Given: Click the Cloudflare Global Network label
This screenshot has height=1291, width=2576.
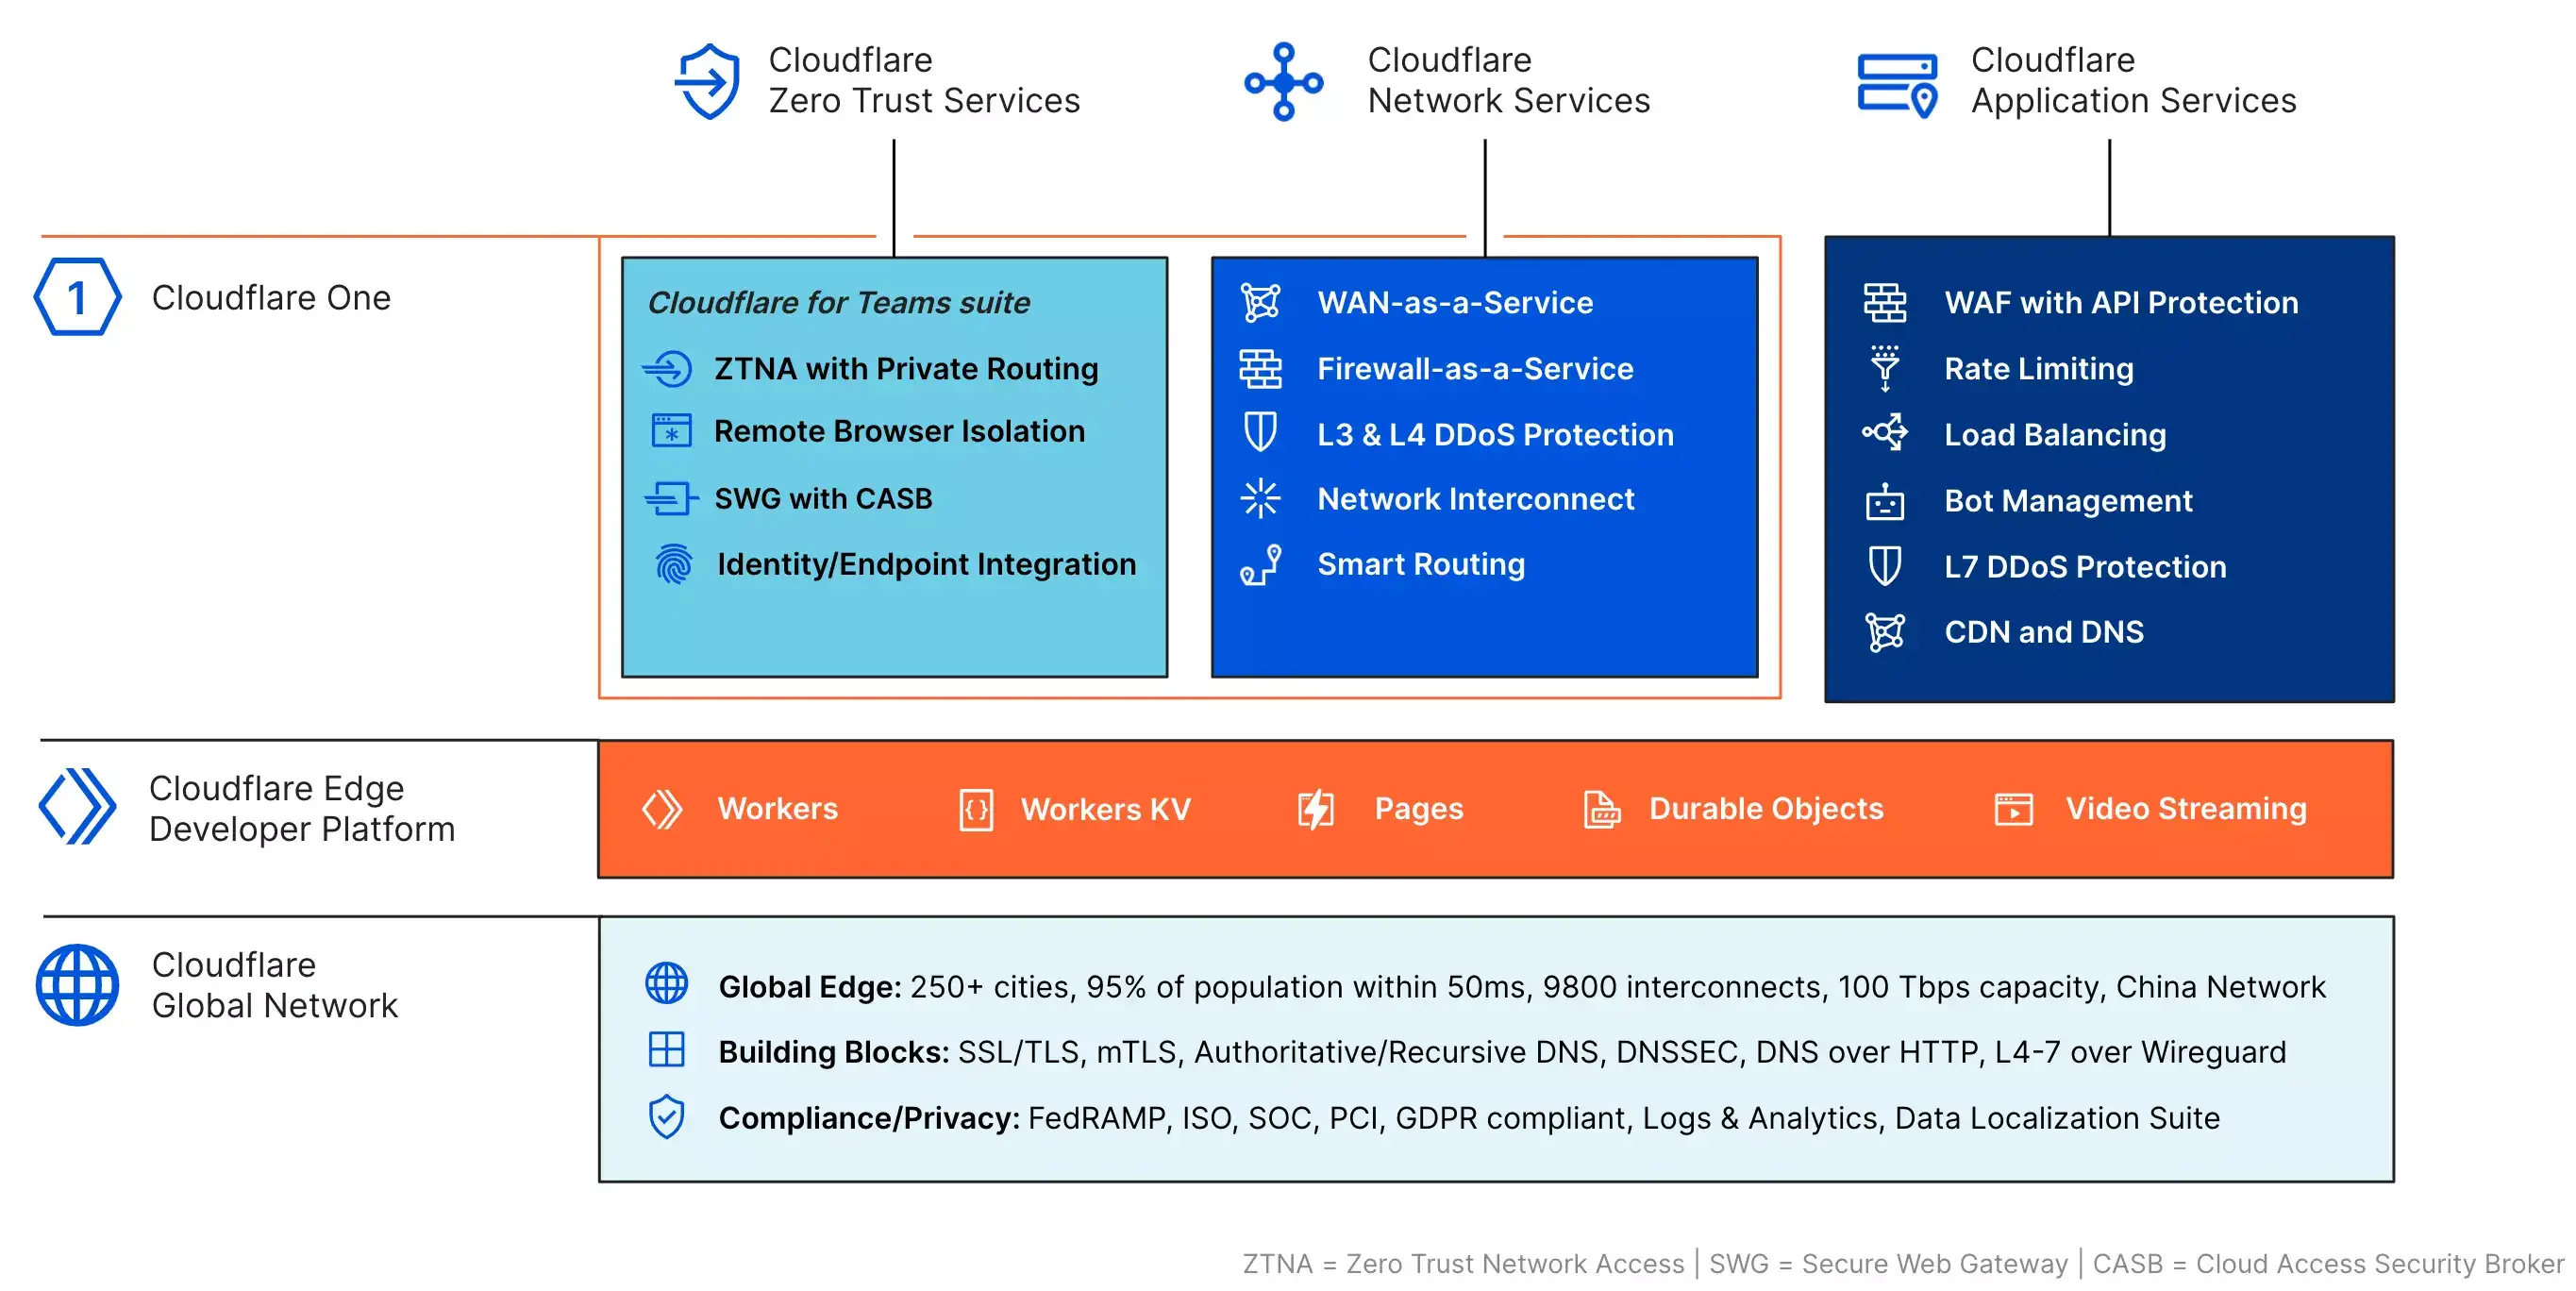Looking at the screenshot, I should (x=274, y=985).
